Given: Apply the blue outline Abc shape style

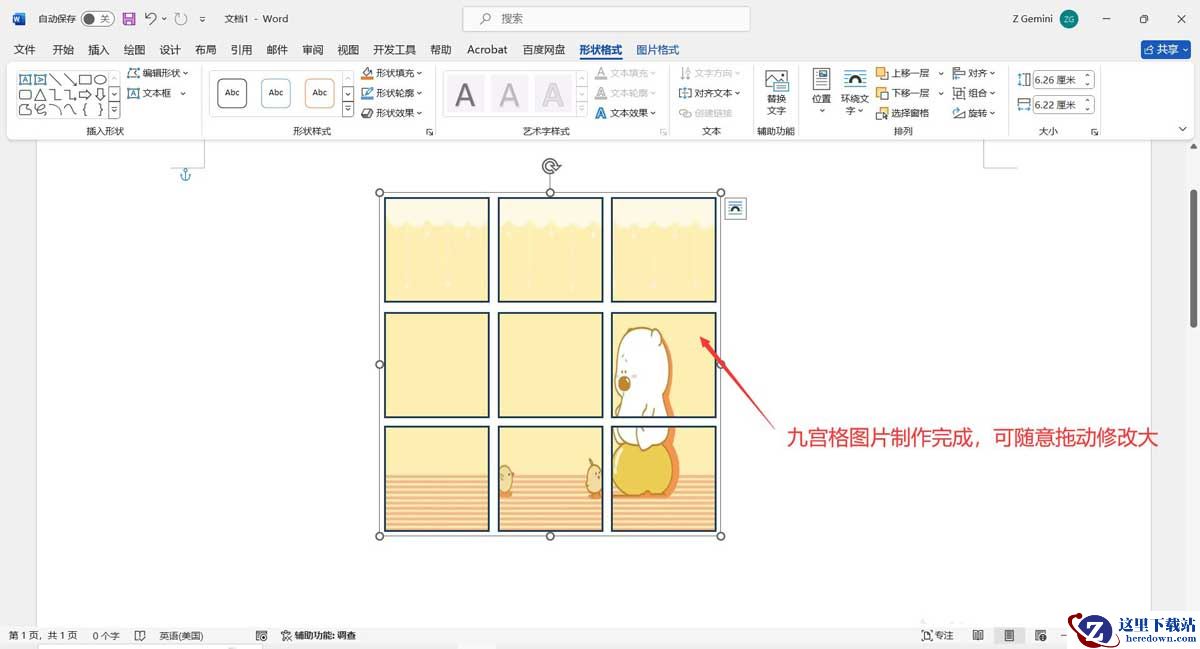Looking at the screenshot, I should (x=276, y=93).
